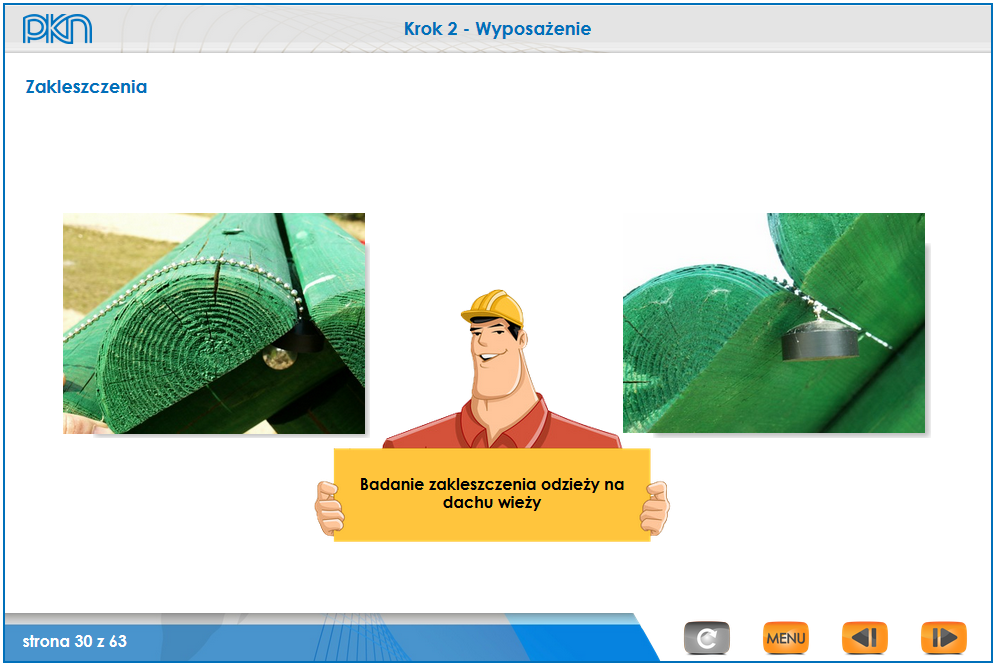Click the PKN logo
The height and width of the screenshot is (666, 995).
tap(57, 29)
